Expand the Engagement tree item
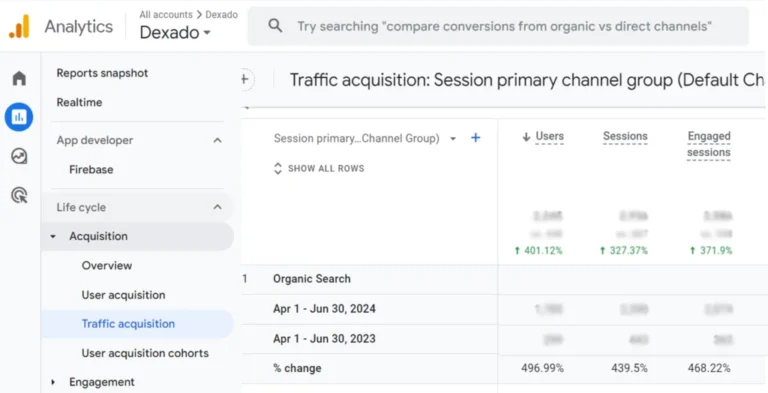Screen dimensions: 768x393 point(53,382)
